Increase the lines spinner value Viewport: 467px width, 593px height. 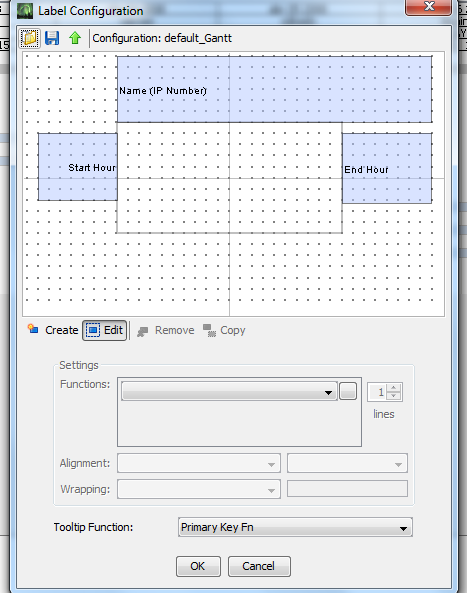click(394, 388)
